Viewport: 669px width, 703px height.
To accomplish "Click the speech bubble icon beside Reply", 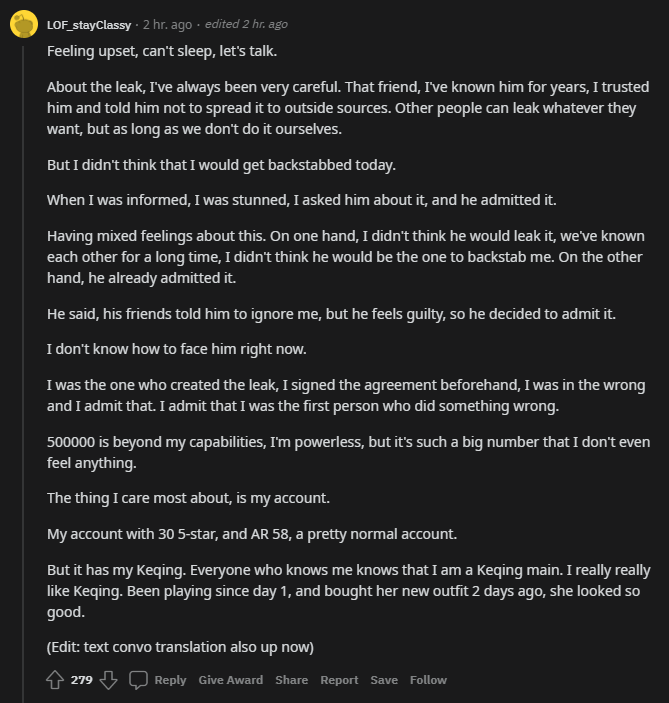I will coord(138,680).
